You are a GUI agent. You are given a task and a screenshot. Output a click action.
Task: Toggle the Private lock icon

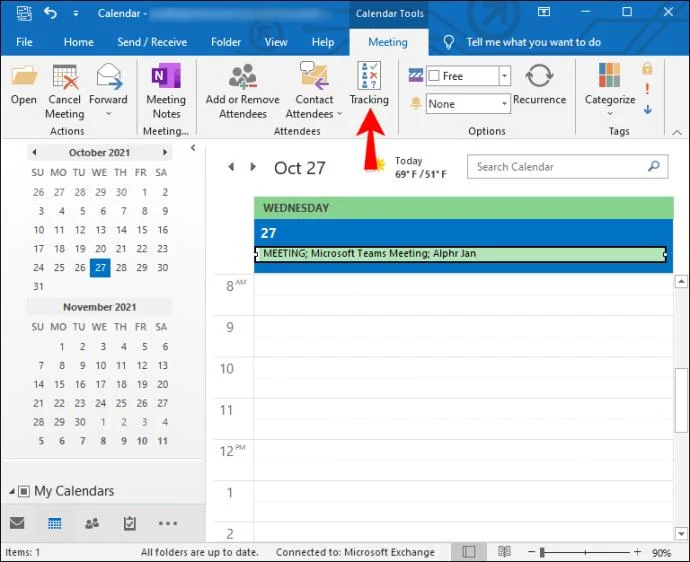[647, 69]
